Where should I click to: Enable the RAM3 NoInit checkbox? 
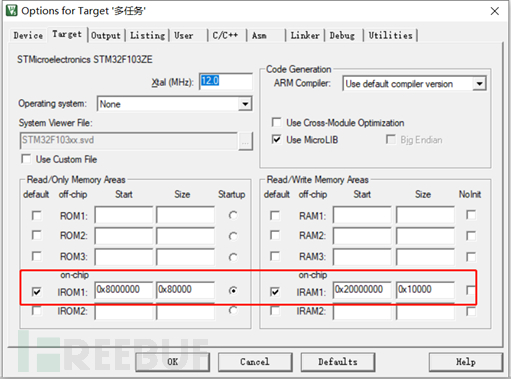471,257
